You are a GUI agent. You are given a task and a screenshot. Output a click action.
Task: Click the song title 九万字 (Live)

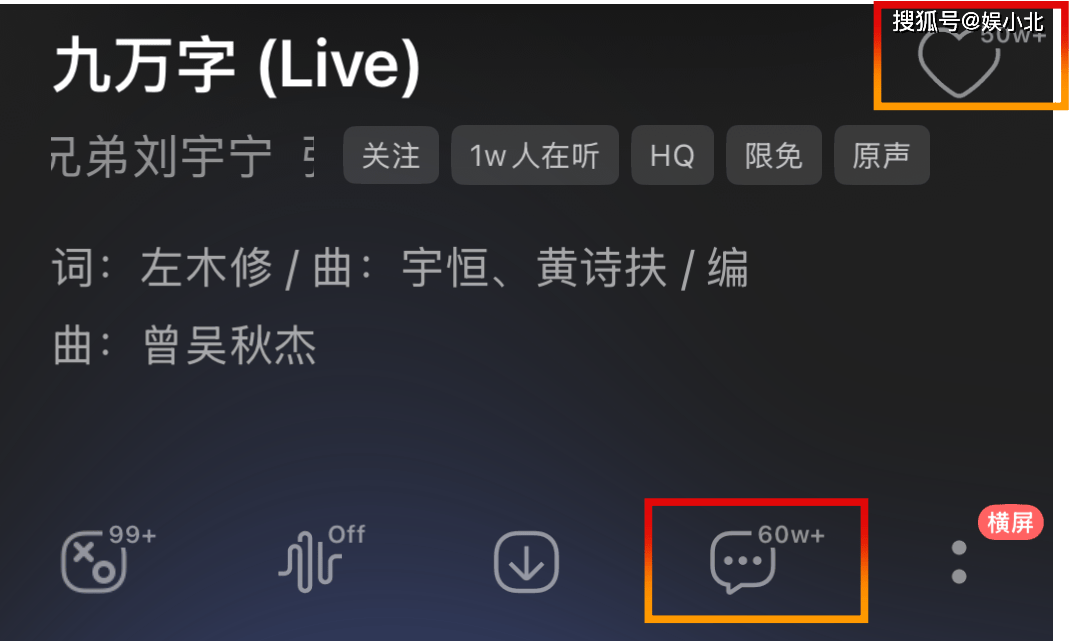click(236, 66)
